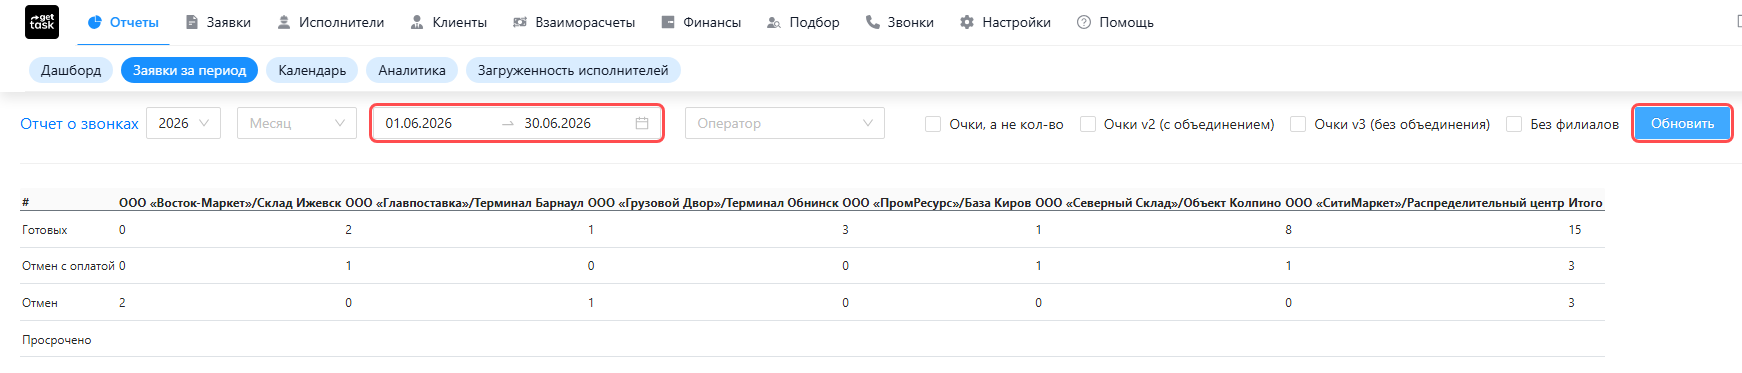Open Взаиморасчеты section
The image size is (1742, 373).
click(x=574, y=22)
